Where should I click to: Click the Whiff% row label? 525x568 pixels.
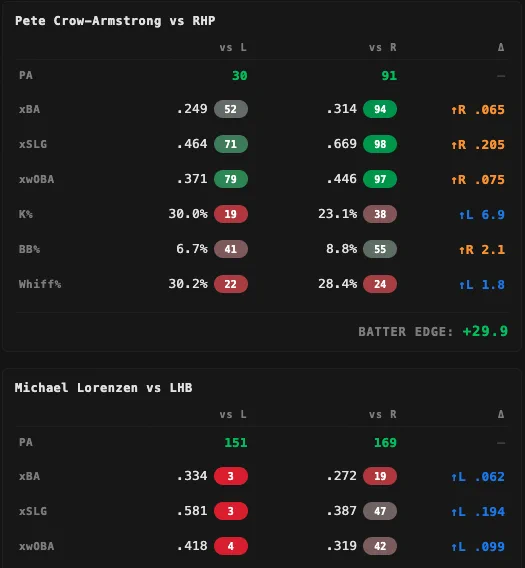pyautogui.click(x=40, y=284)
